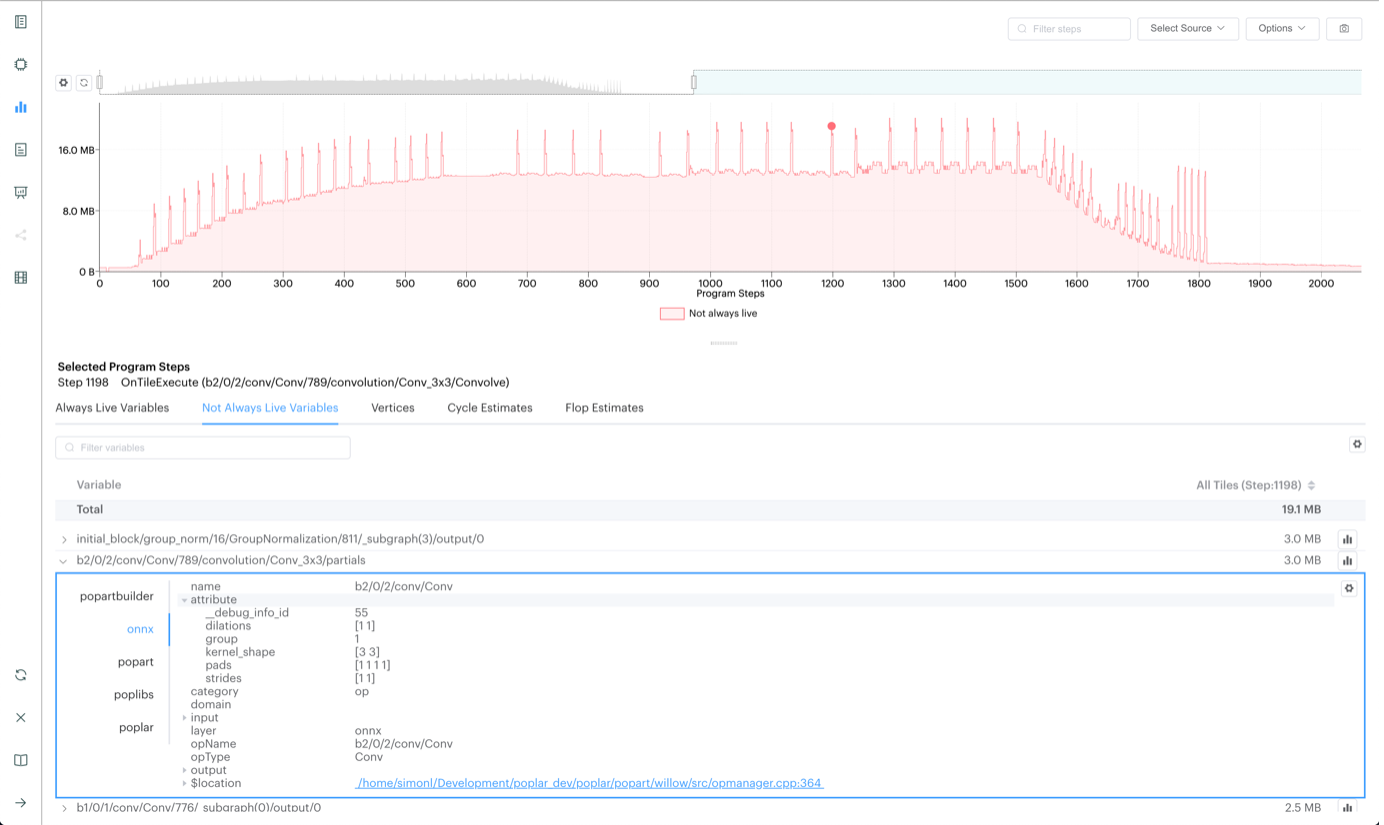Take a screenshot using the camera icon
The width and height of the screenshot is (1384, 825).
tap(1344, 28)
